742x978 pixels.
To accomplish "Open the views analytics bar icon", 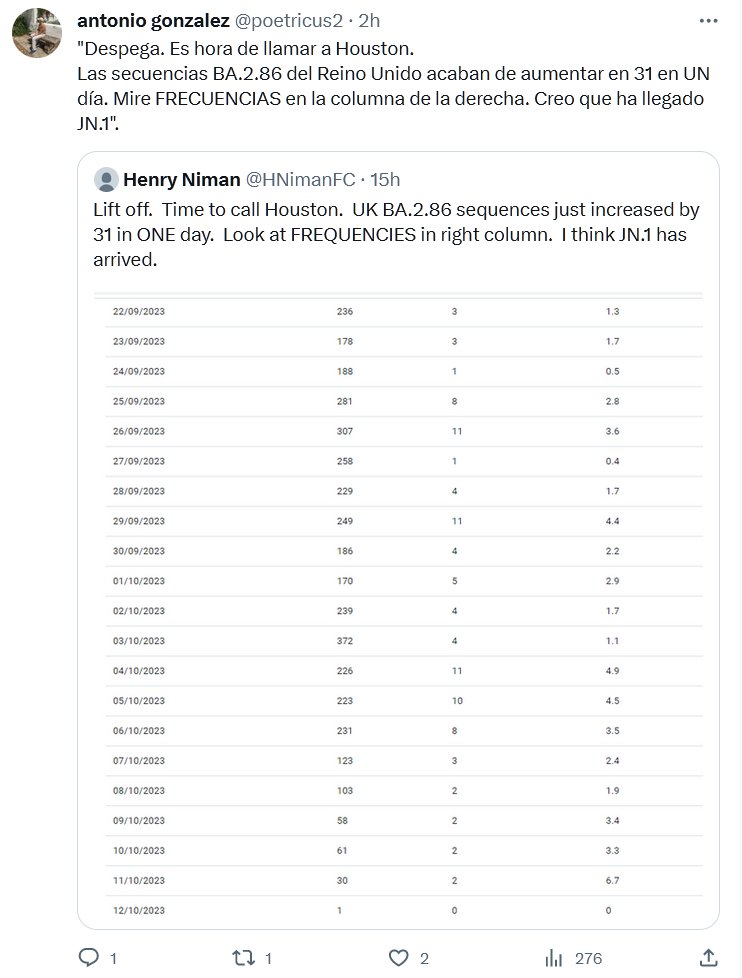I will pyautogui.click(x=553, y=957).
